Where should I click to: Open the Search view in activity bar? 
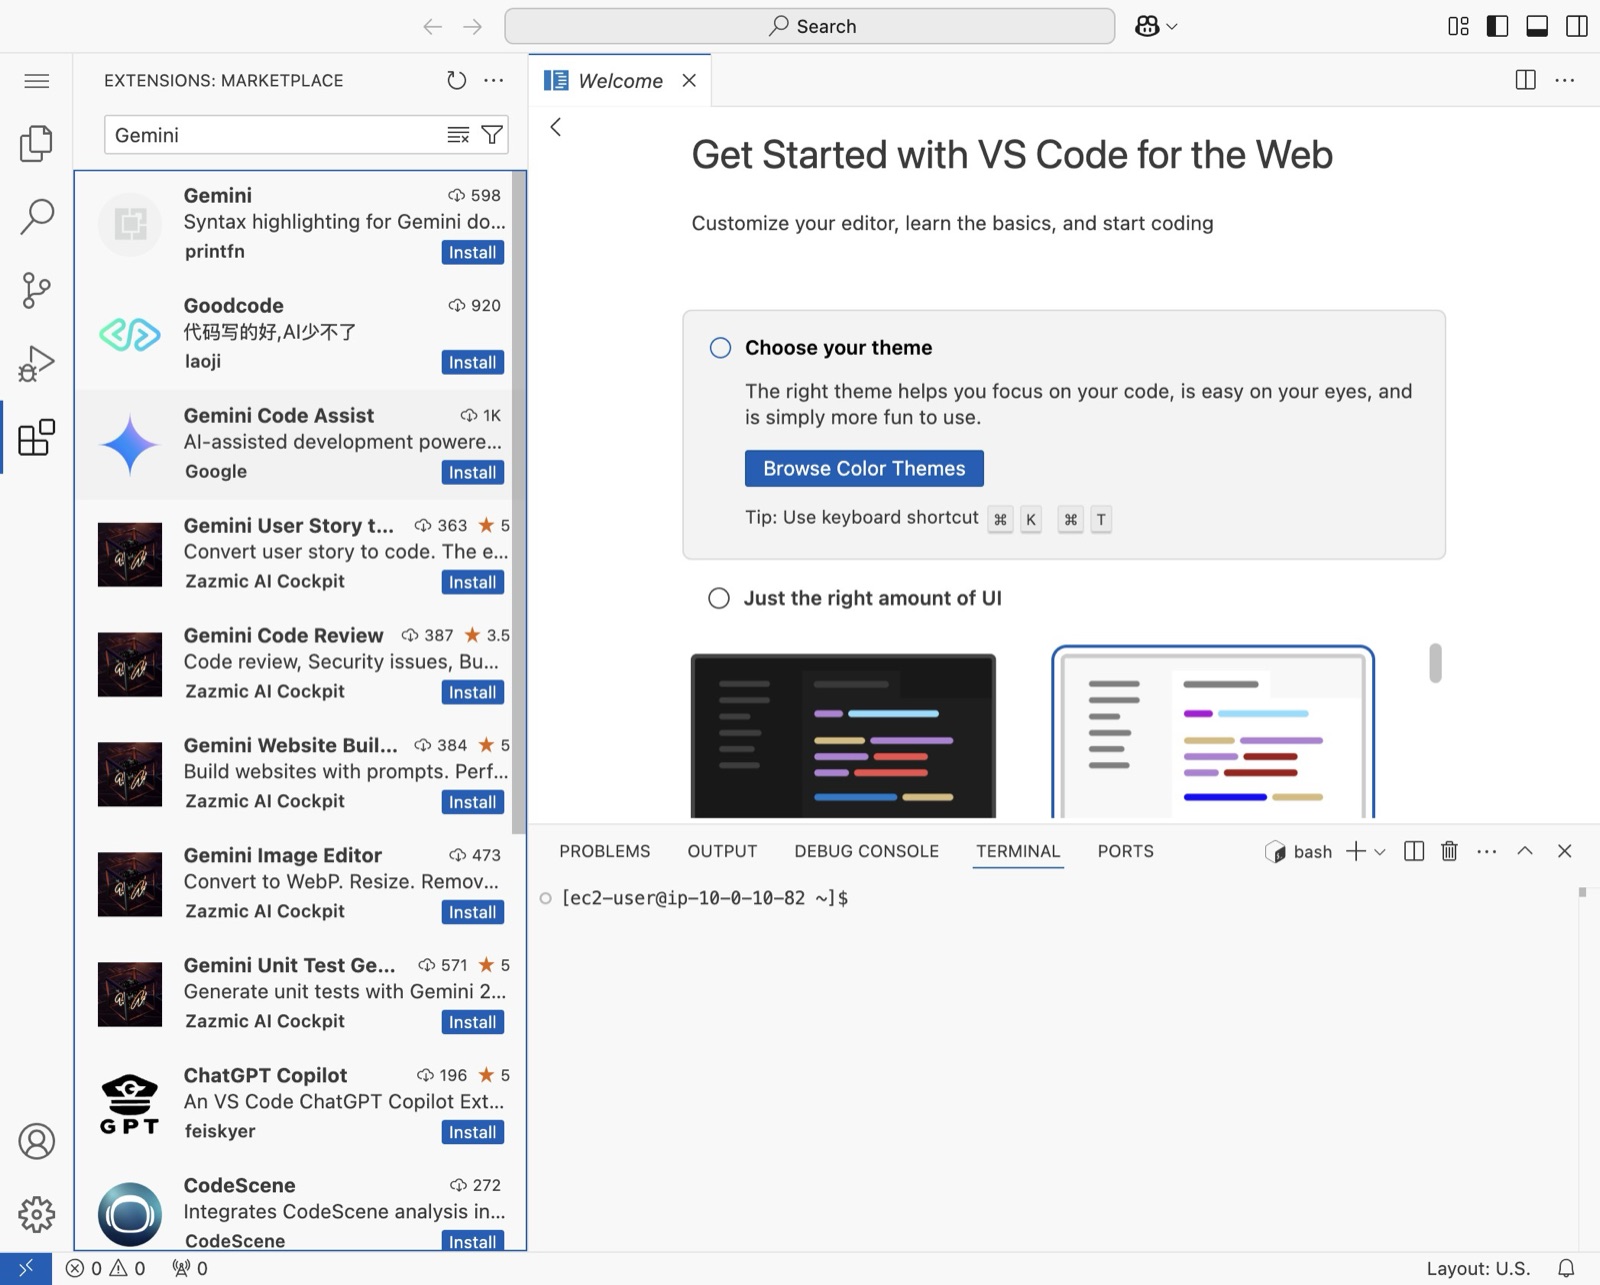point(37,217)
